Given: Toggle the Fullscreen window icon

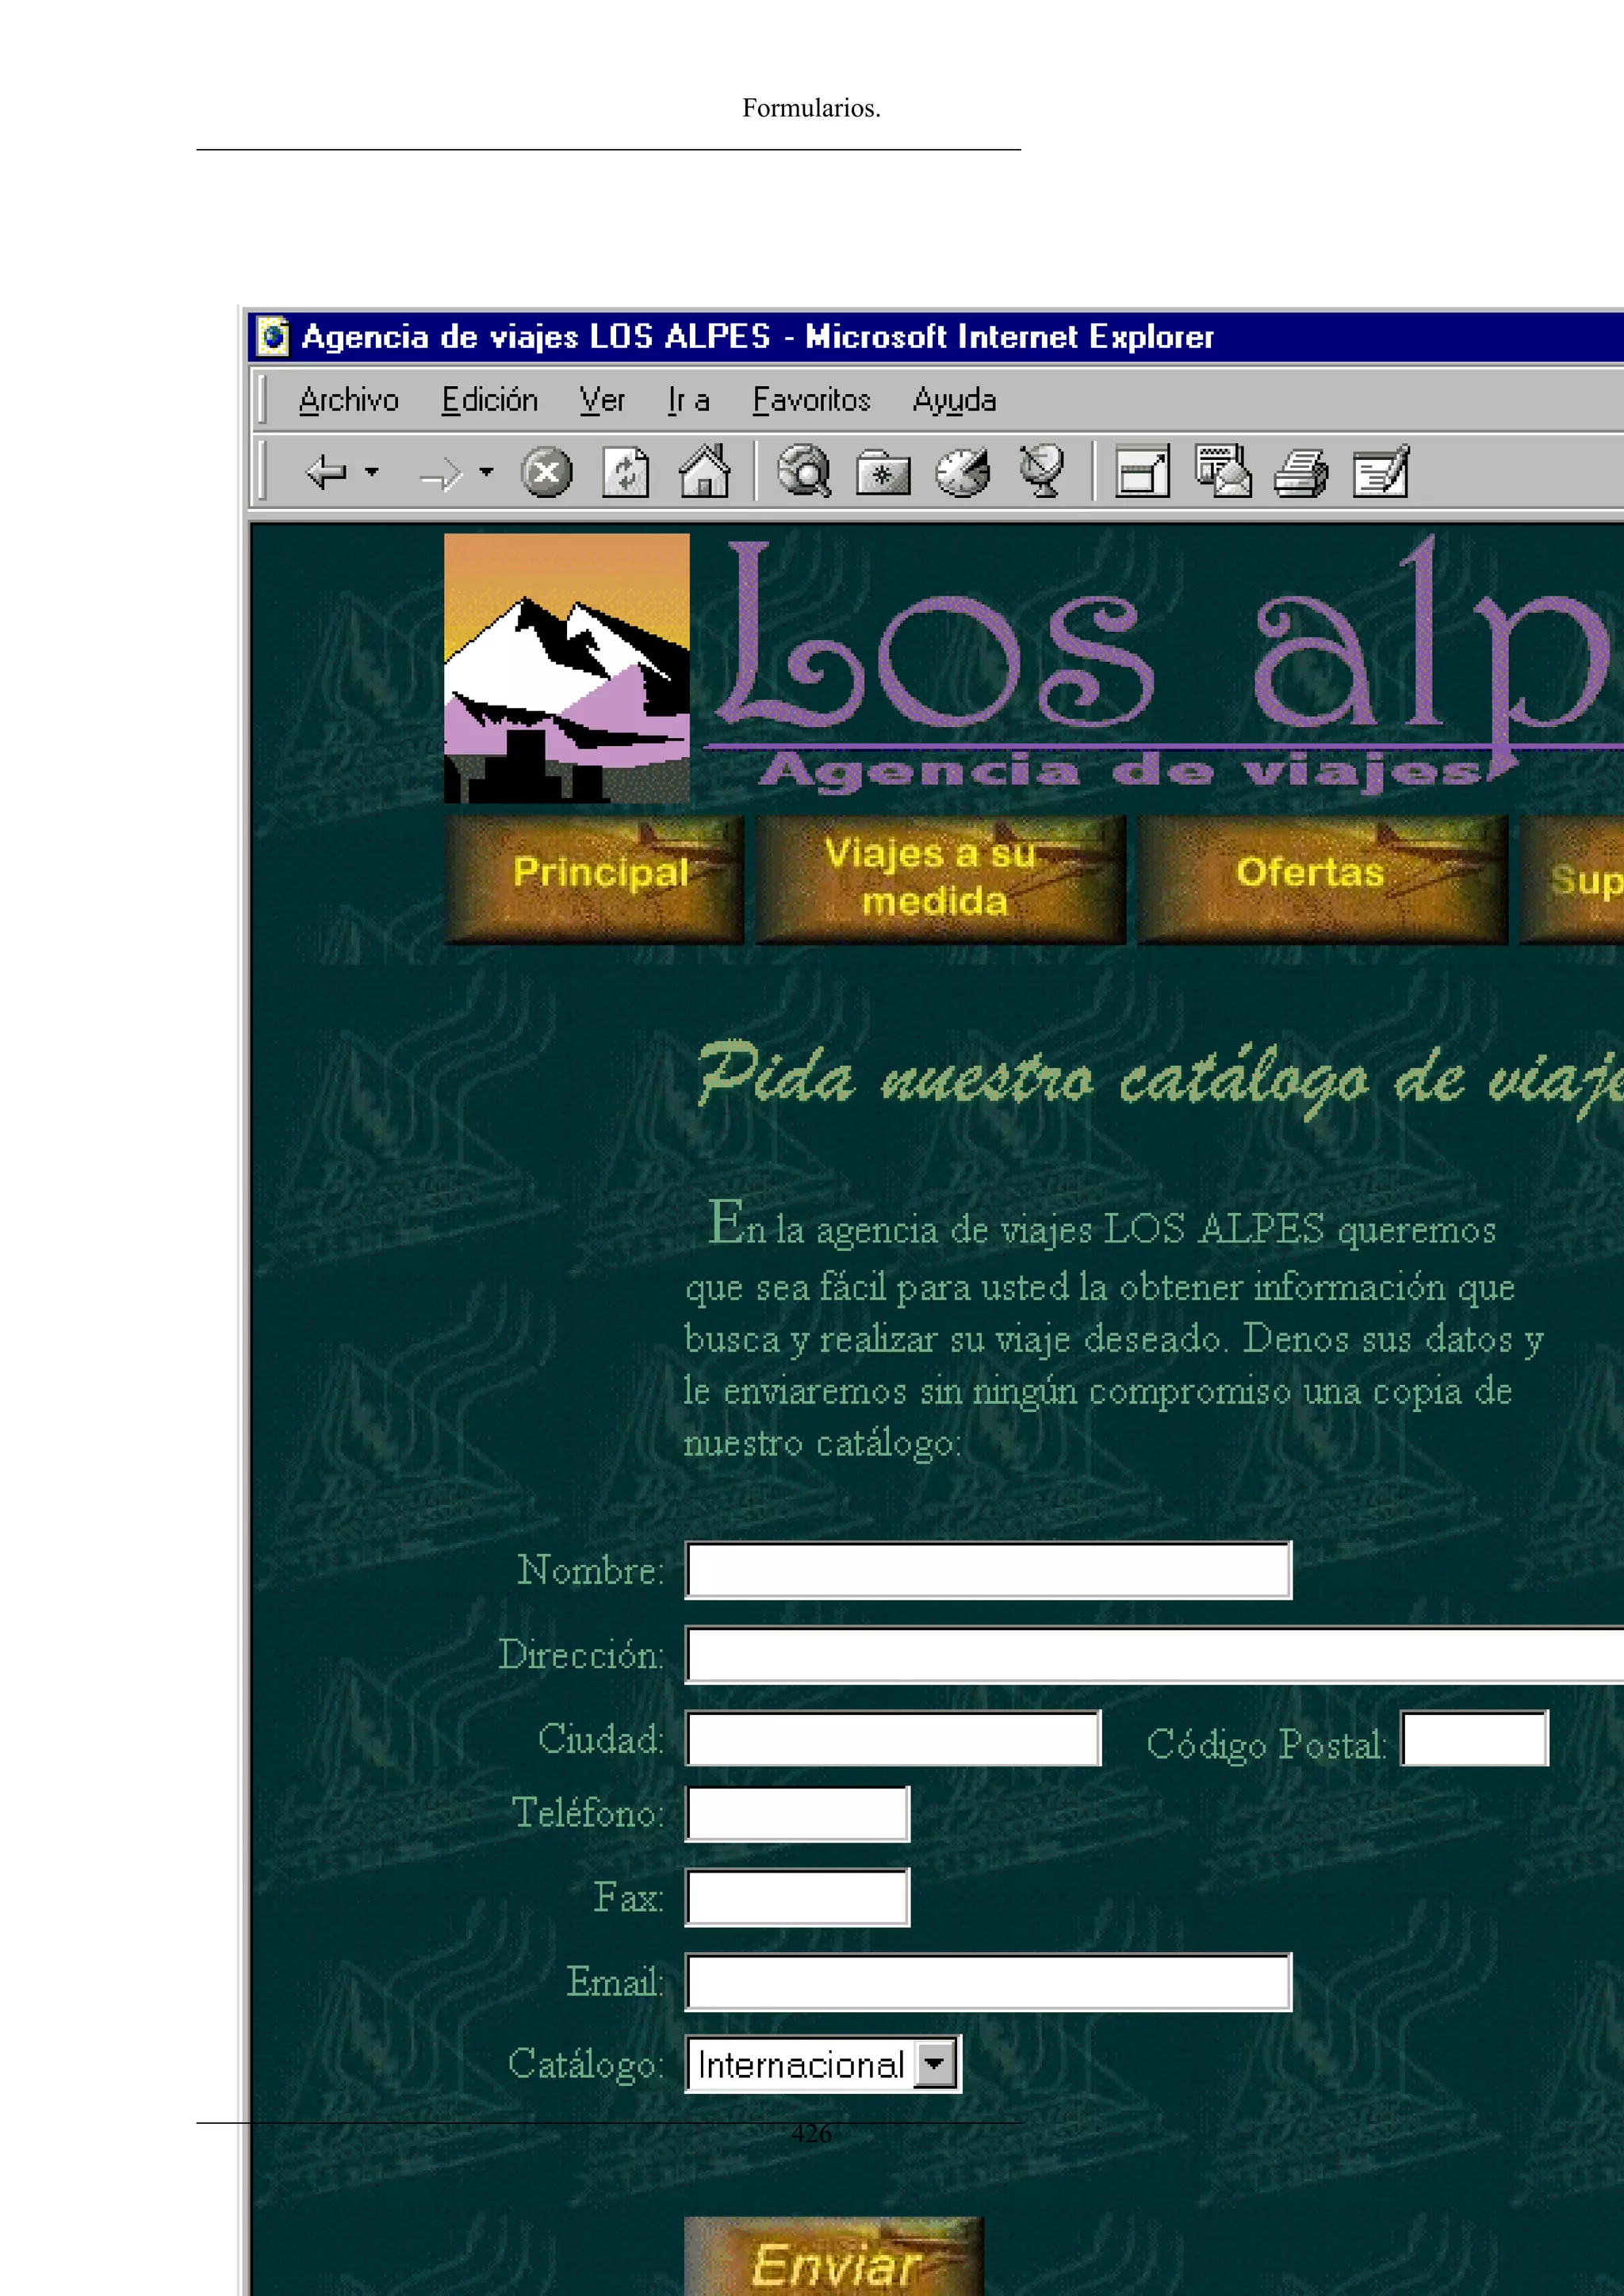Looking at the screenshot, I should (1142, 471).
